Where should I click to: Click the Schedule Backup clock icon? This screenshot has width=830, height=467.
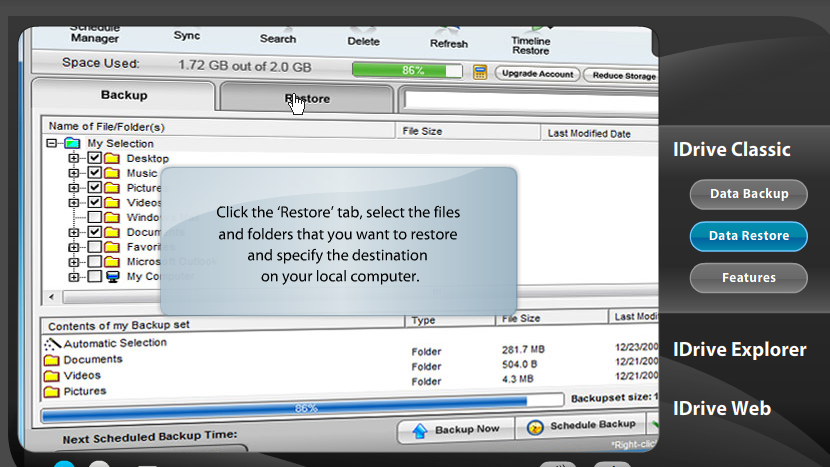pos(535,427)
